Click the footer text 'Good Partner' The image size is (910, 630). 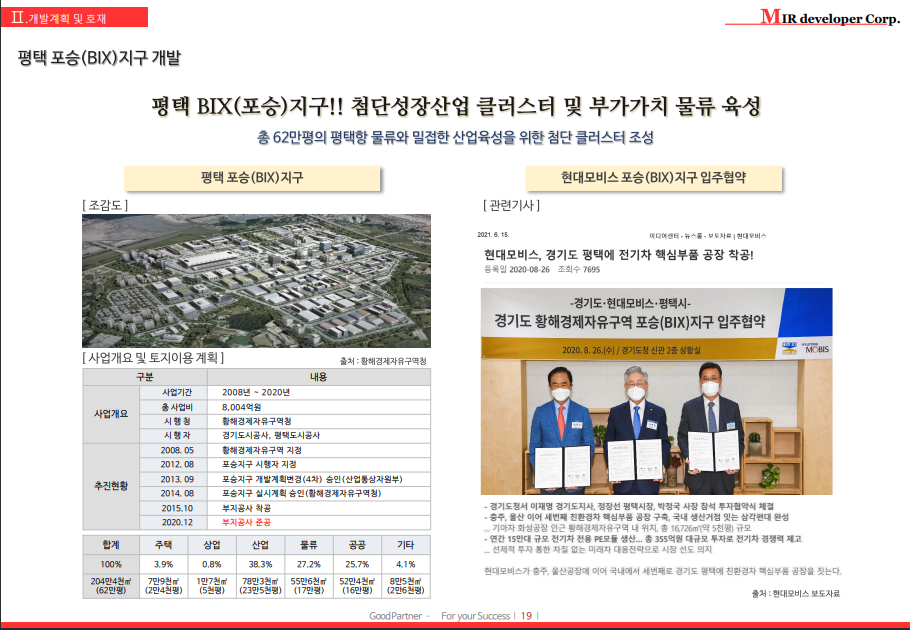click(395, 616)
